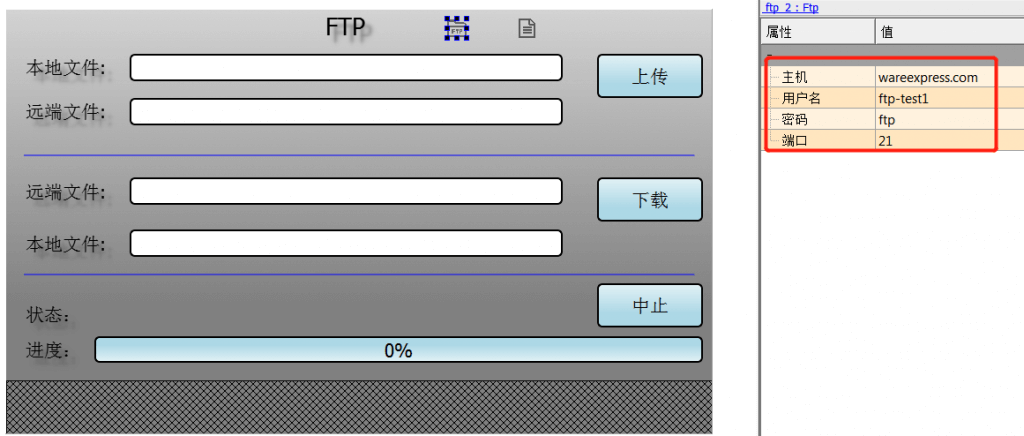The image size is (1024, 436).
Task: Click the 中止 abort button
Action: (x=650, y=305)
